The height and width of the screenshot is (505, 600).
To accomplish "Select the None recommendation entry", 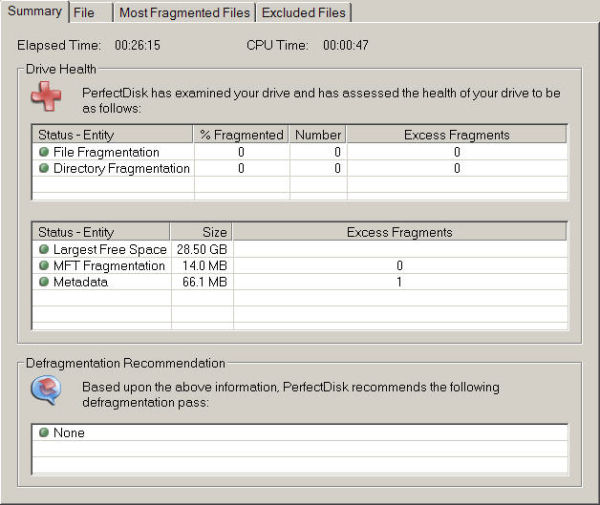I will coord(300,433).
